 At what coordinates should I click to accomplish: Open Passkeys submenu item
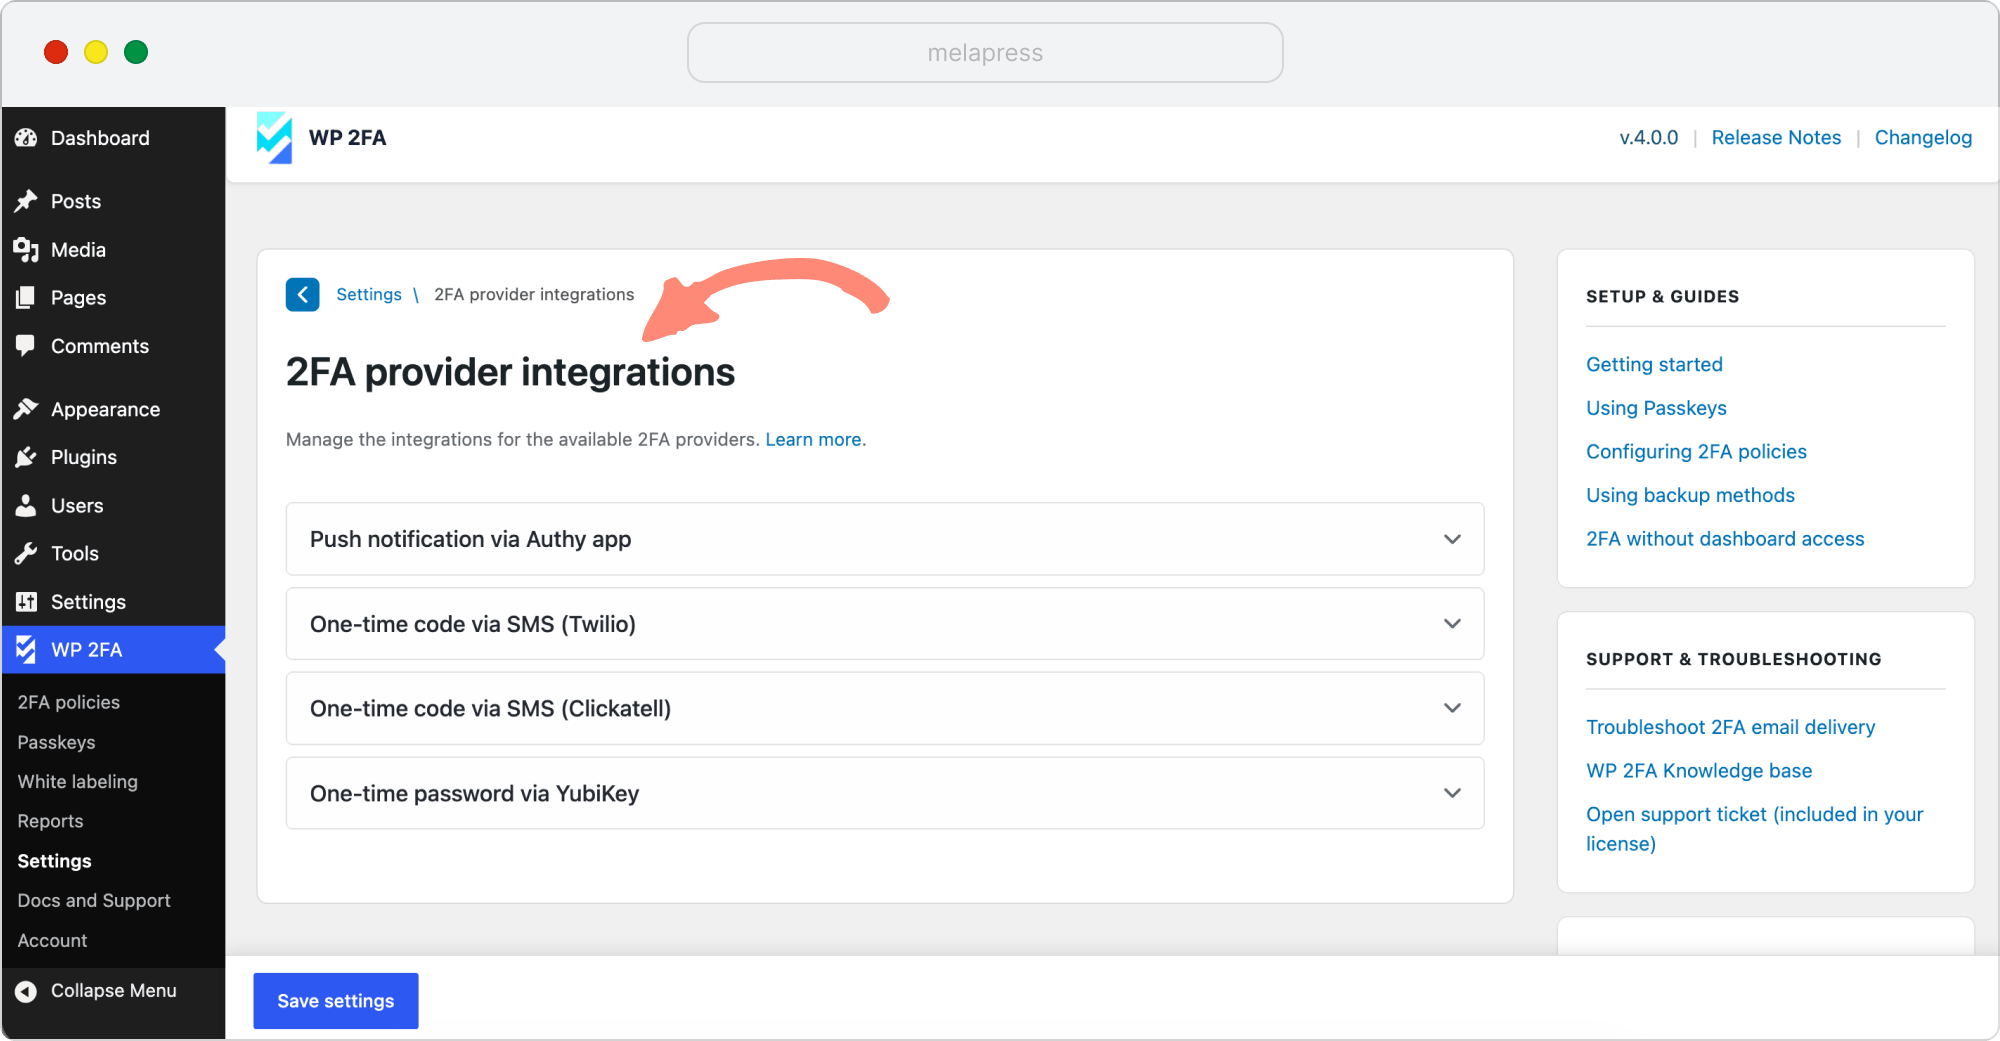(57, 742)
